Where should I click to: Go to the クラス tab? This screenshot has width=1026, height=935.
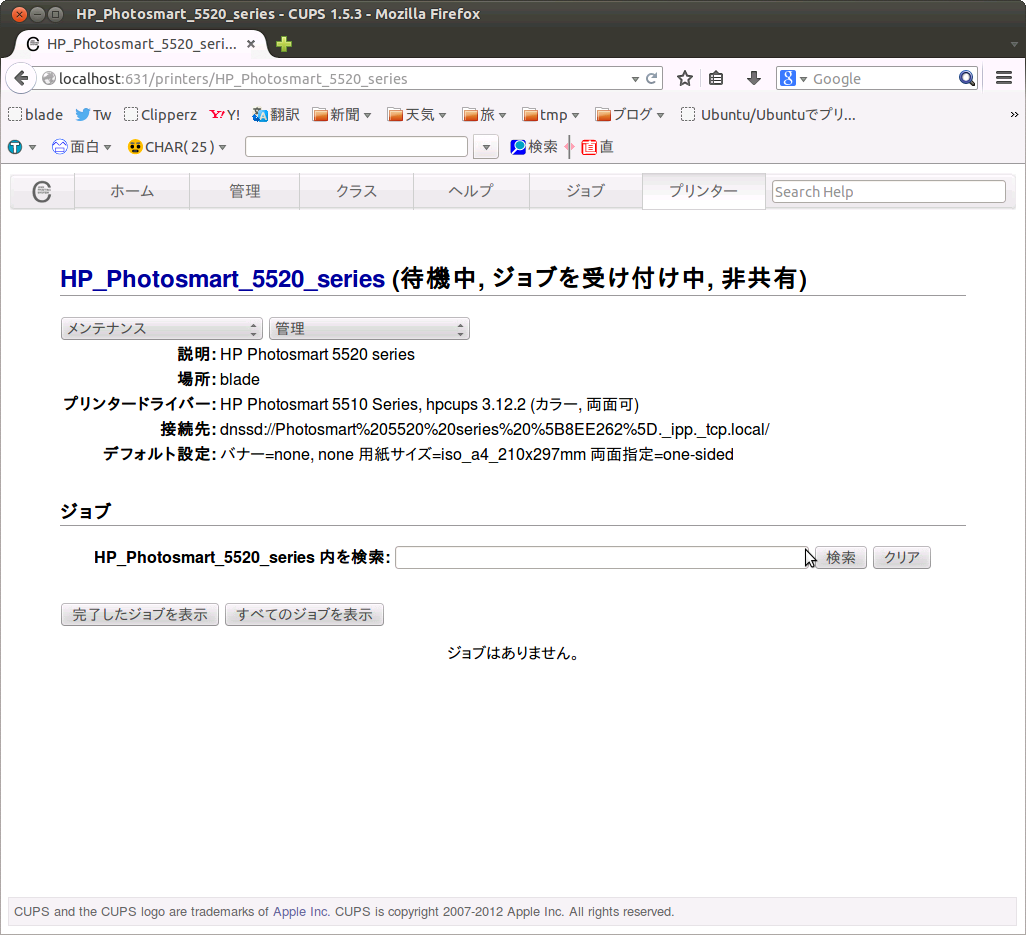pyautogui.click(x=357, y=191)
